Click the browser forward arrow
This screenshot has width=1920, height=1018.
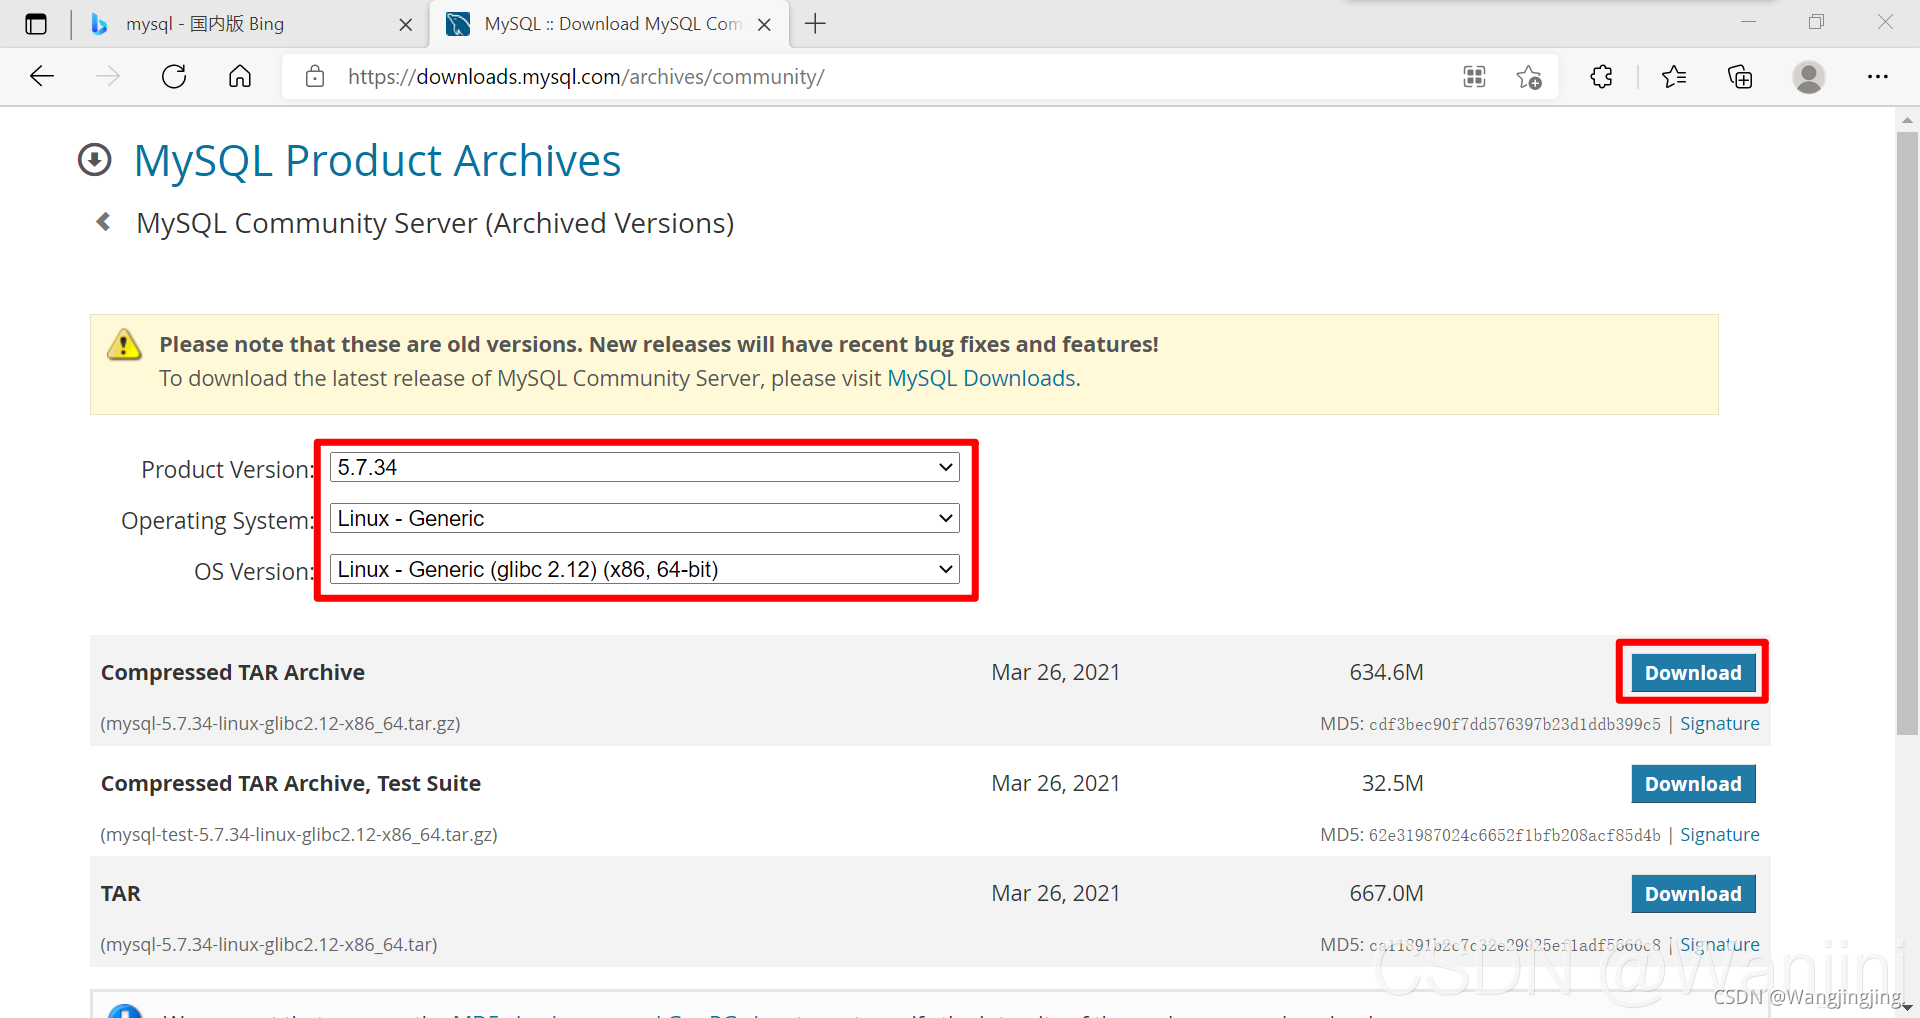click(x=108, y=77)
